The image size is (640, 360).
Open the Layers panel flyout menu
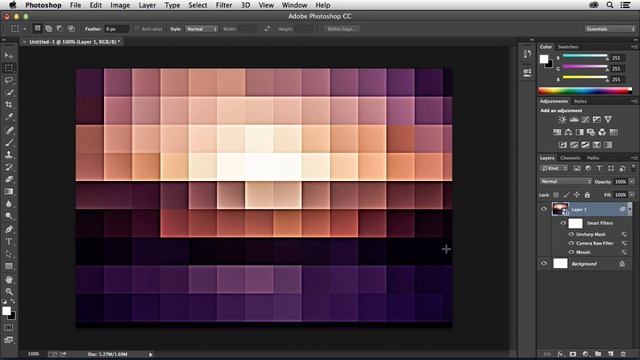[x=634, y=158]
